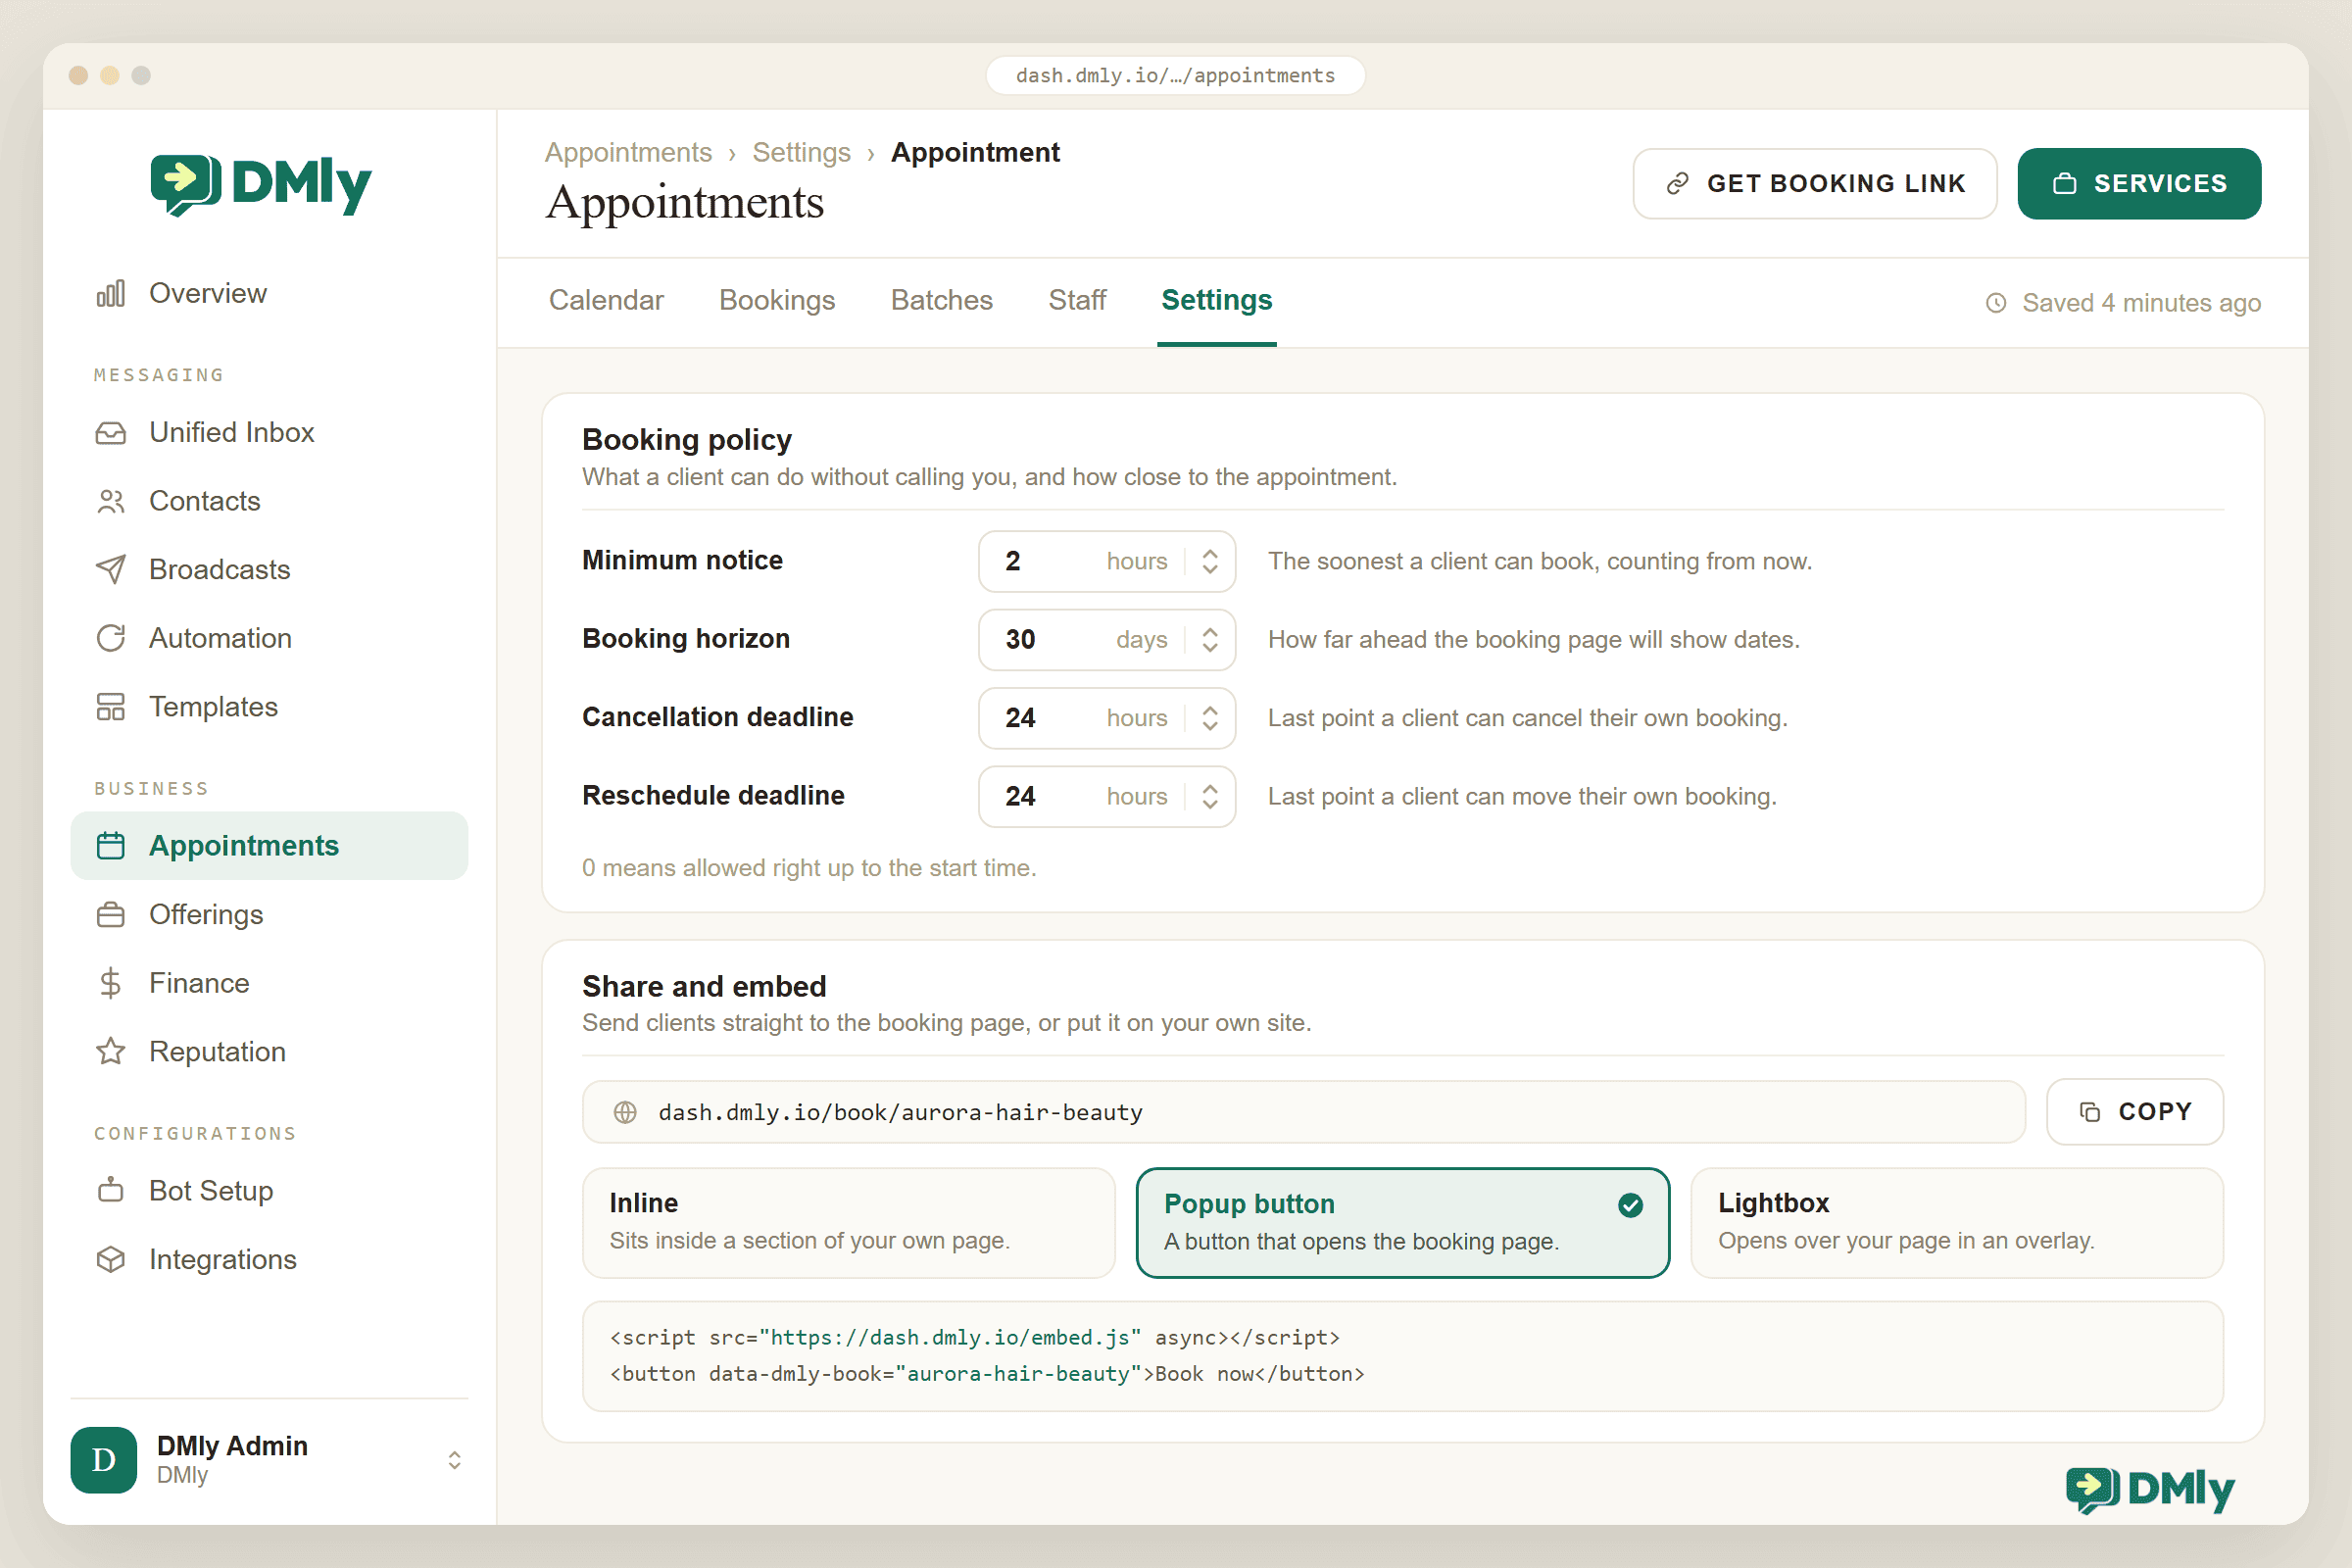Click the link icon in Get Booking Link

click(x=1678, y=184)
